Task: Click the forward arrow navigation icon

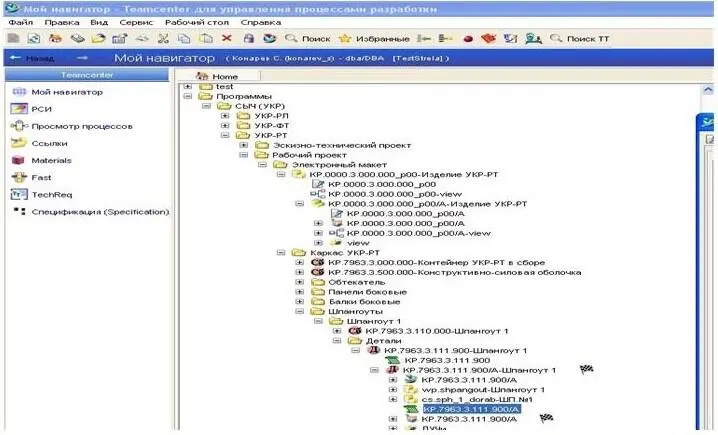Action: pyautogui.click(x=82, y=58)
